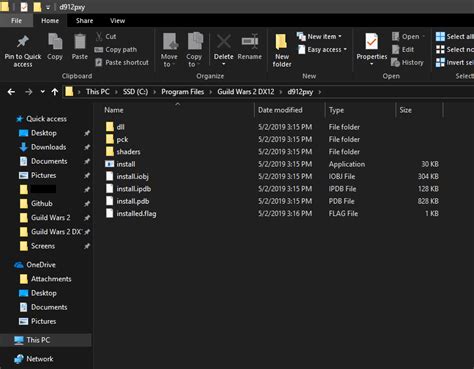Image resolution: width=474 pixels, height=369 pixels.
Task: Select install.ipdb file
Action: 134,189
